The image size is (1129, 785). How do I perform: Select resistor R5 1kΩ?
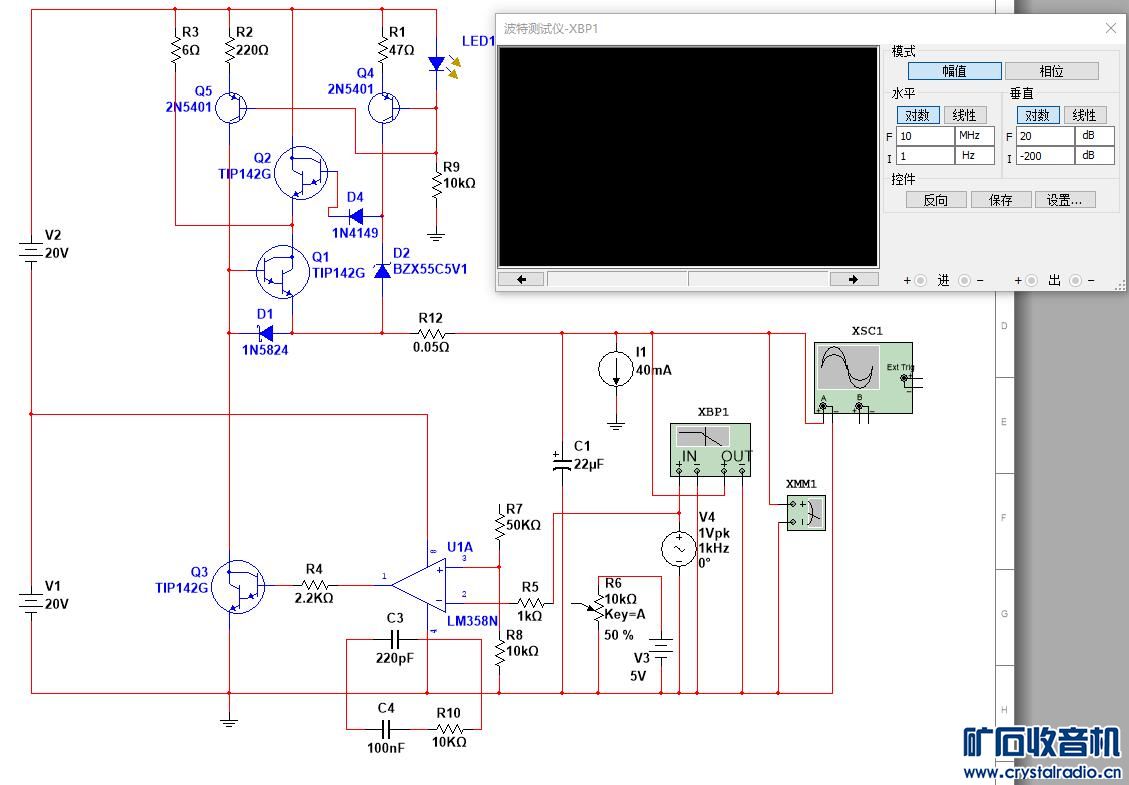531,603
